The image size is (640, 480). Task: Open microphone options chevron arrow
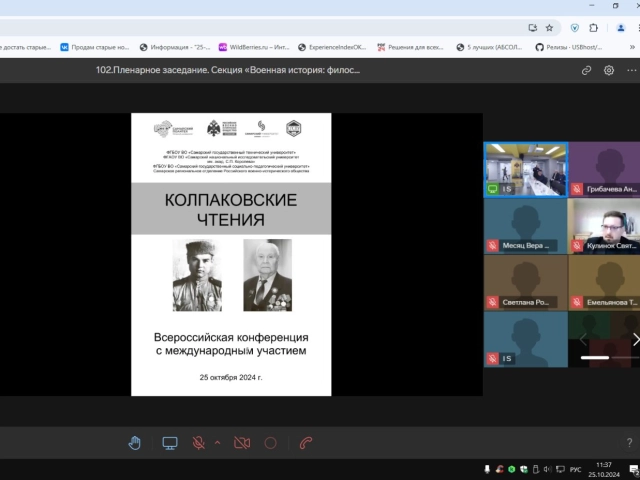218,442
